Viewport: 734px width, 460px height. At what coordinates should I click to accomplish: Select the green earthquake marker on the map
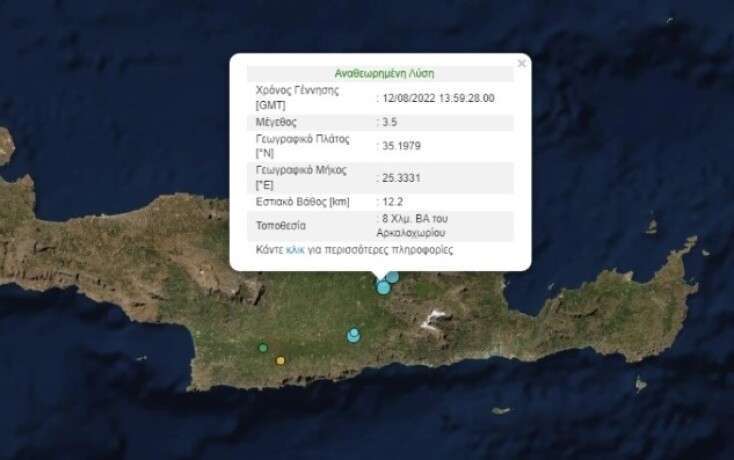(x=263, y=348)
